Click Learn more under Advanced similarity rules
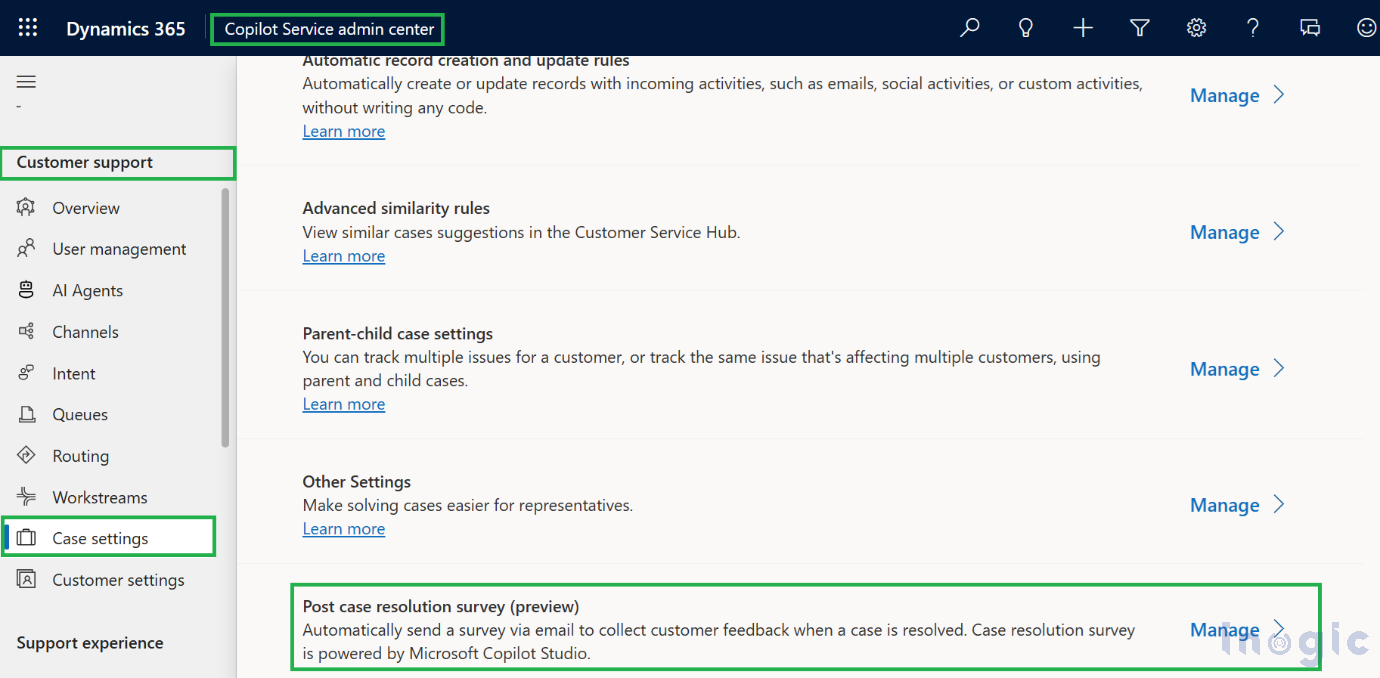 point(343,256)
